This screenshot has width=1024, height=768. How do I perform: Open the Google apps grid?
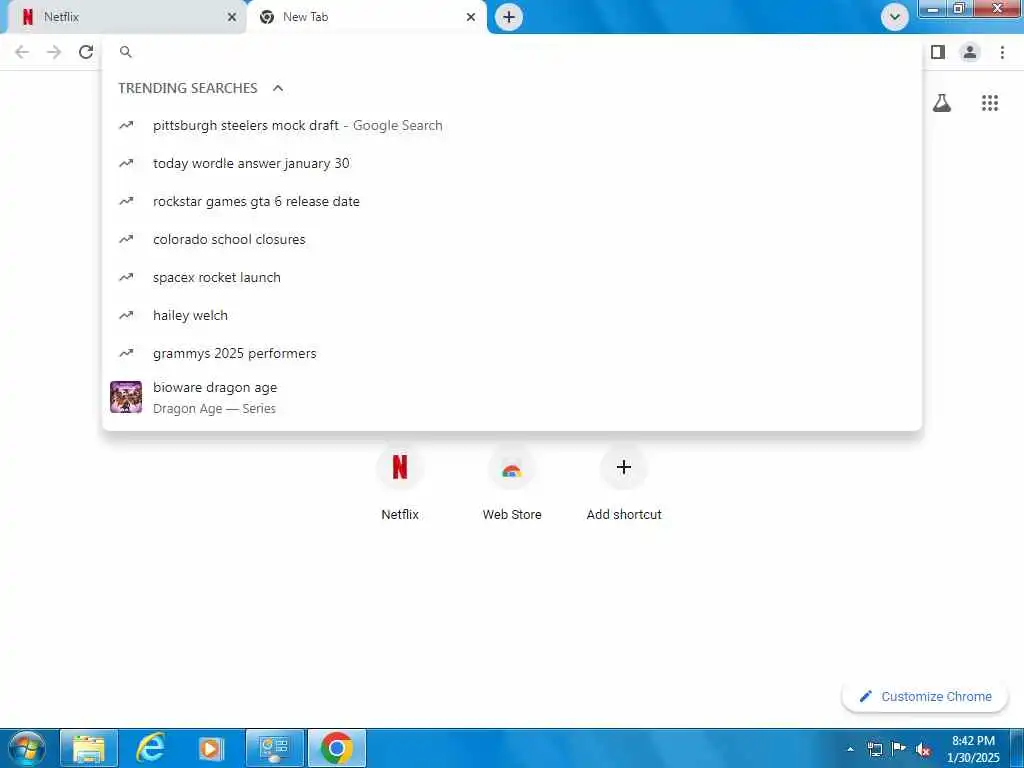point(990,103)
